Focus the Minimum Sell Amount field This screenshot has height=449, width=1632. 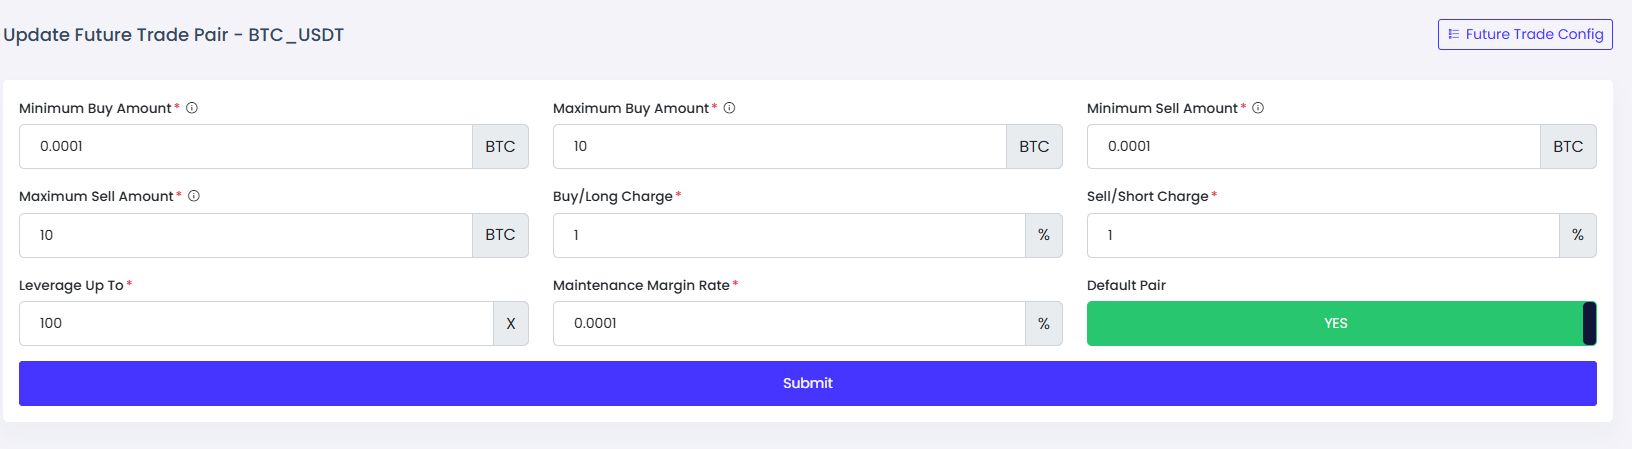point(1314,146)
